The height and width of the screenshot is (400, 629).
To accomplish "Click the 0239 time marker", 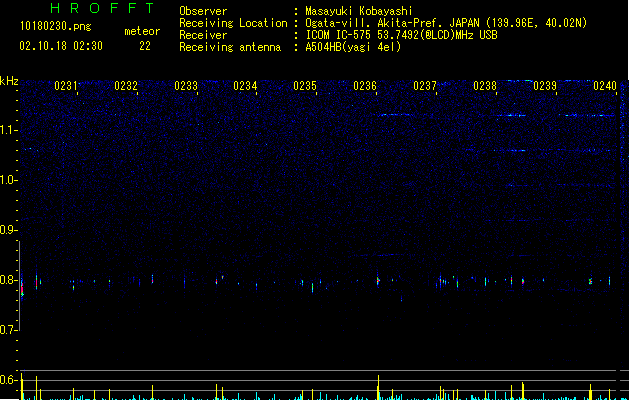I will tap(545, 86).
